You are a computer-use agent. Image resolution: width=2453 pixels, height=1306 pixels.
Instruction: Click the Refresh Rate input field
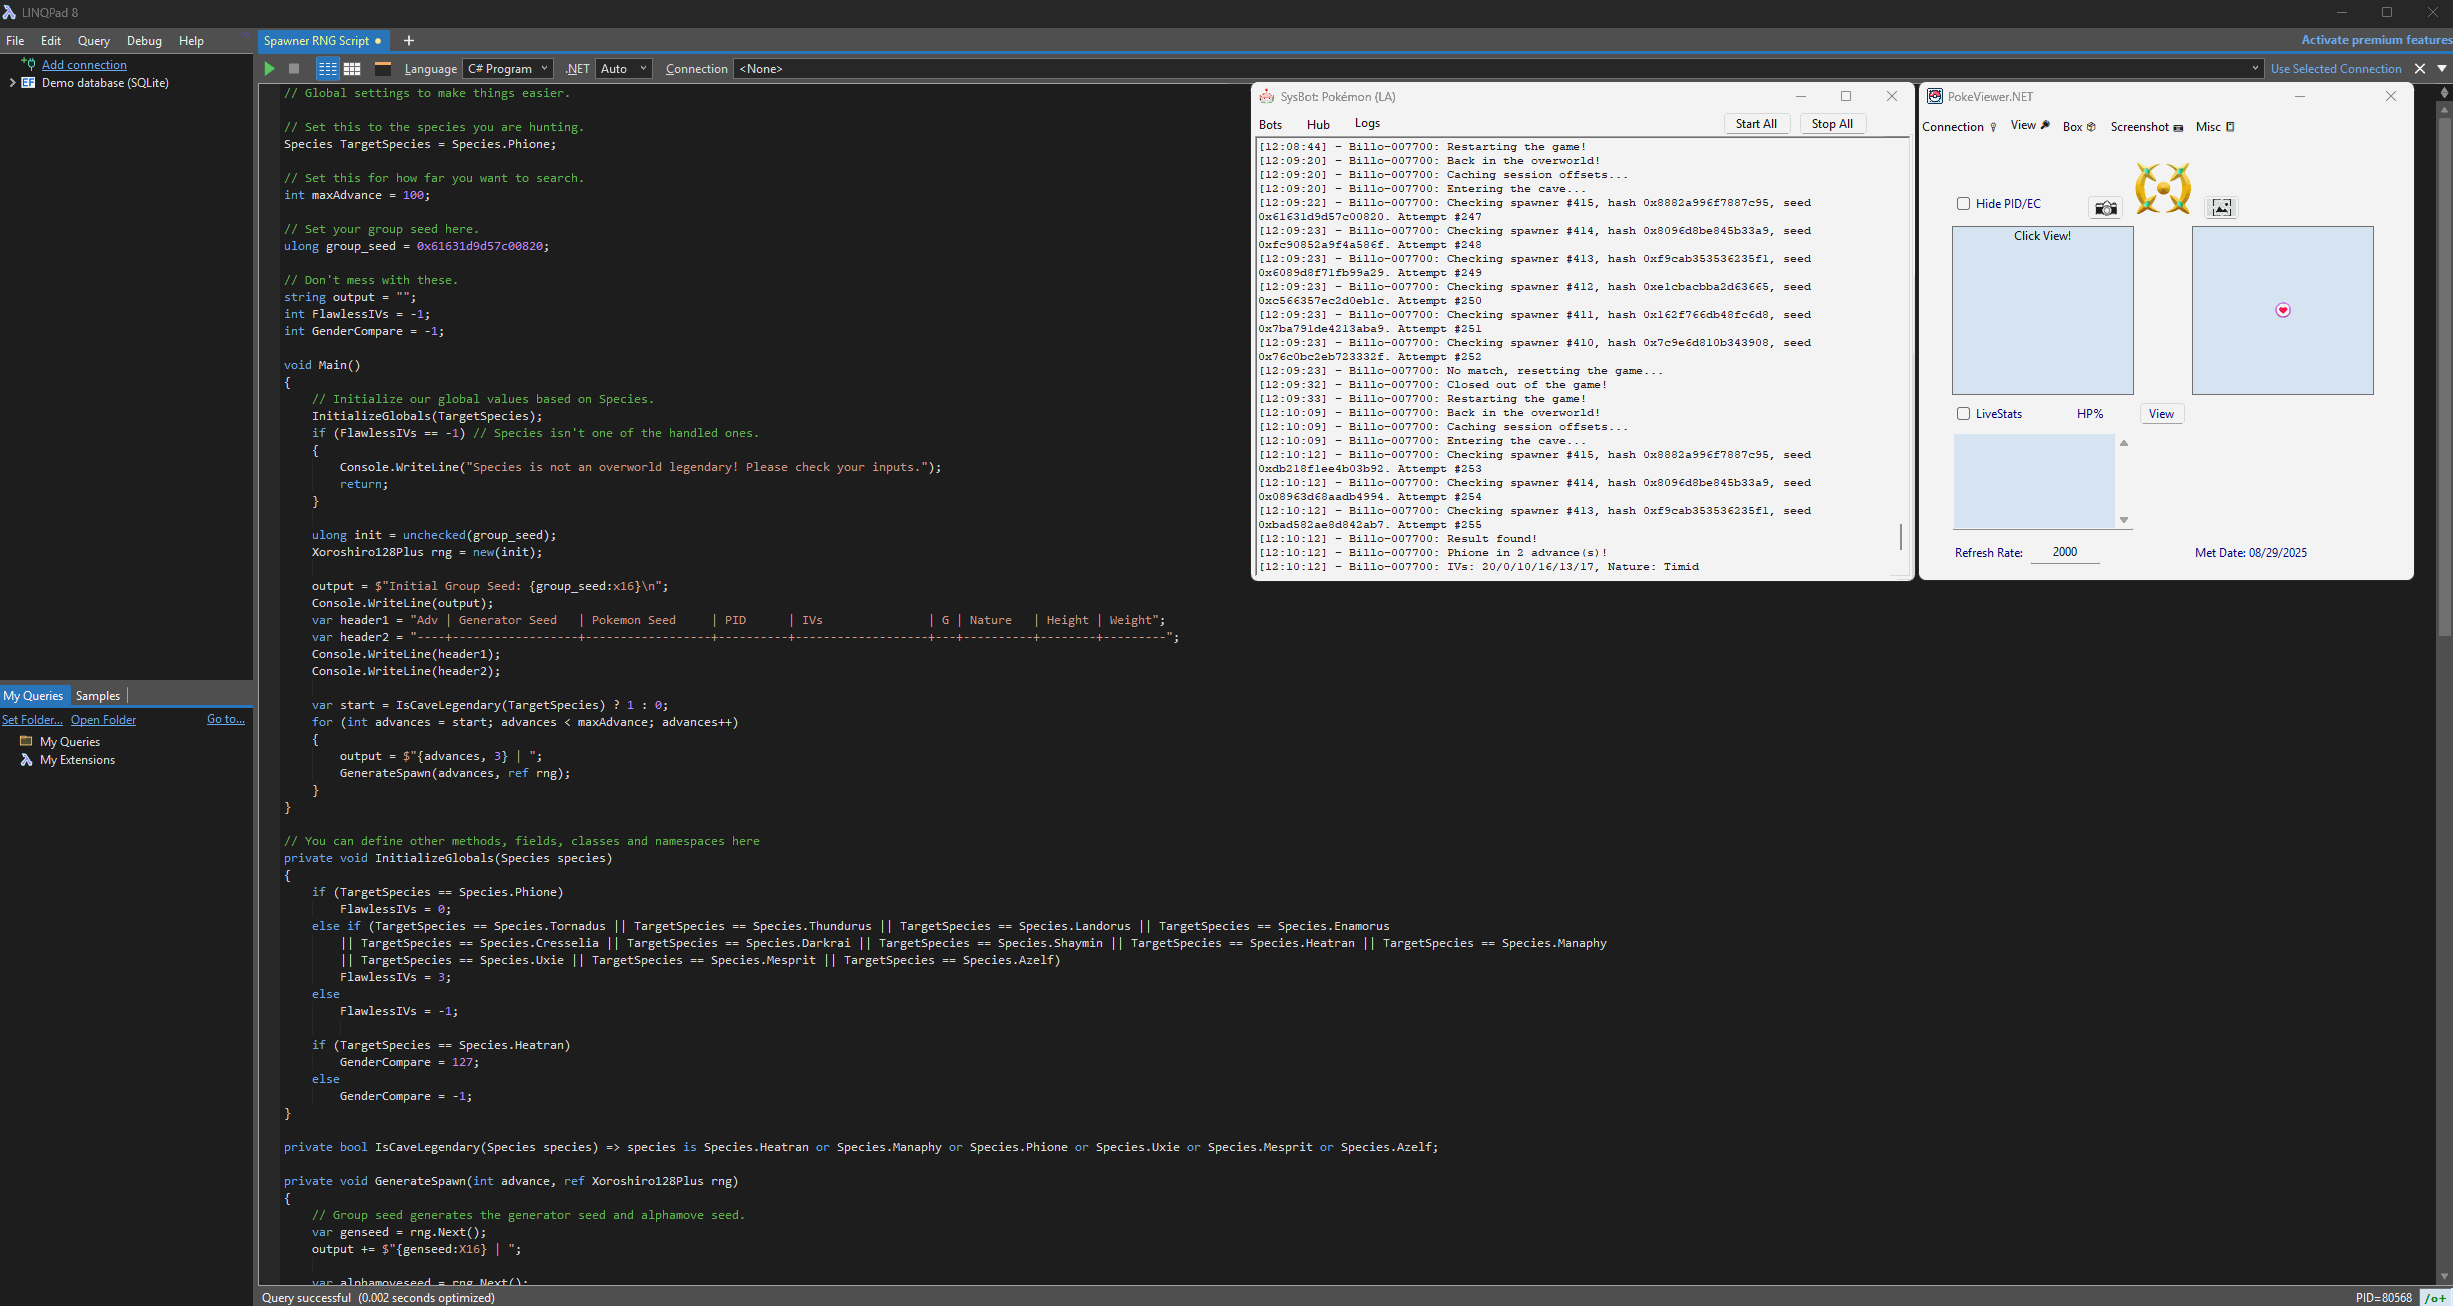point(2064,552)
